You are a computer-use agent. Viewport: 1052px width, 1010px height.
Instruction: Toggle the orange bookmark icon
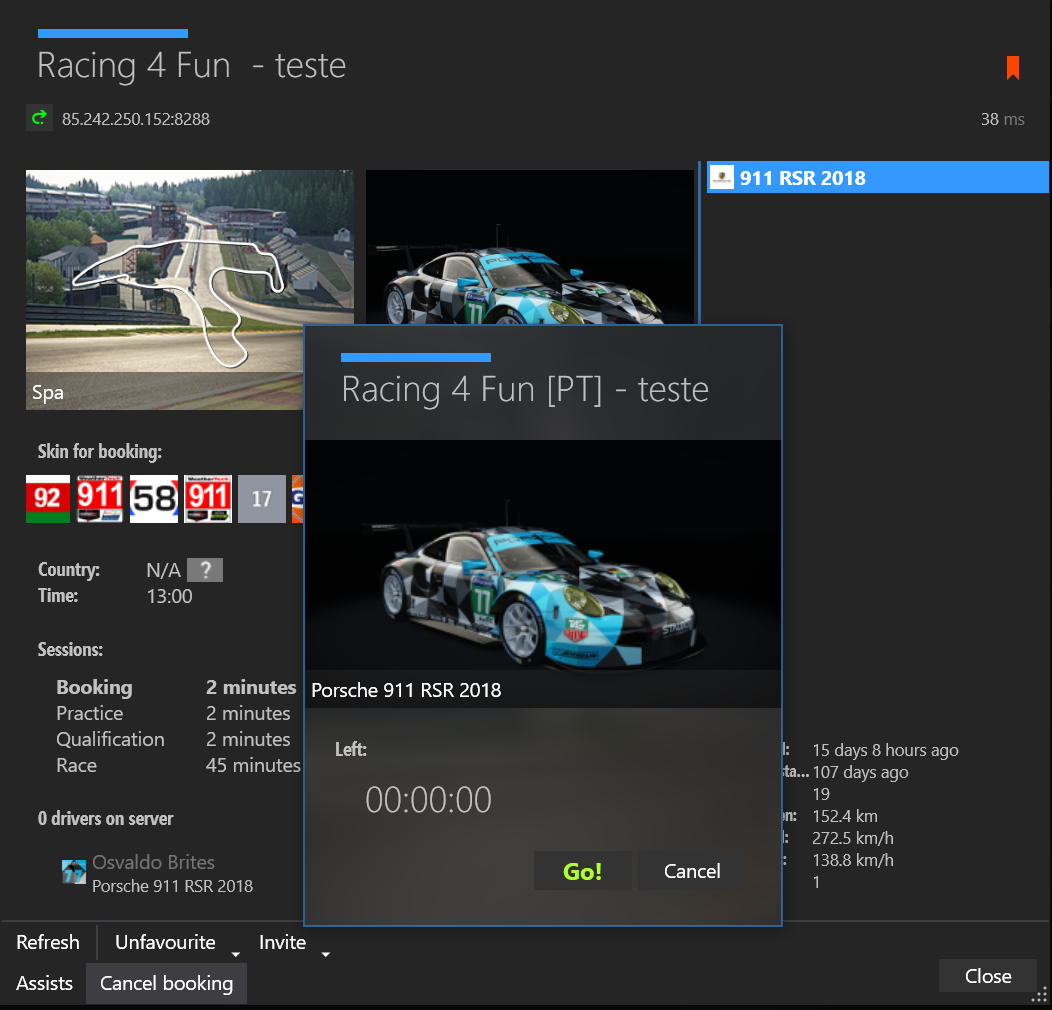1012,68
